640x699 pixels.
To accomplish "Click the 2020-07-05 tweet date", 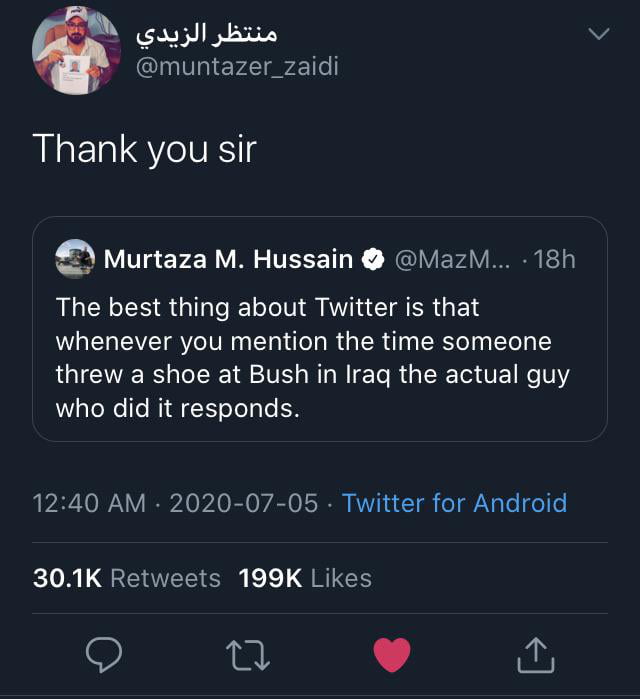I will (244, 502).
